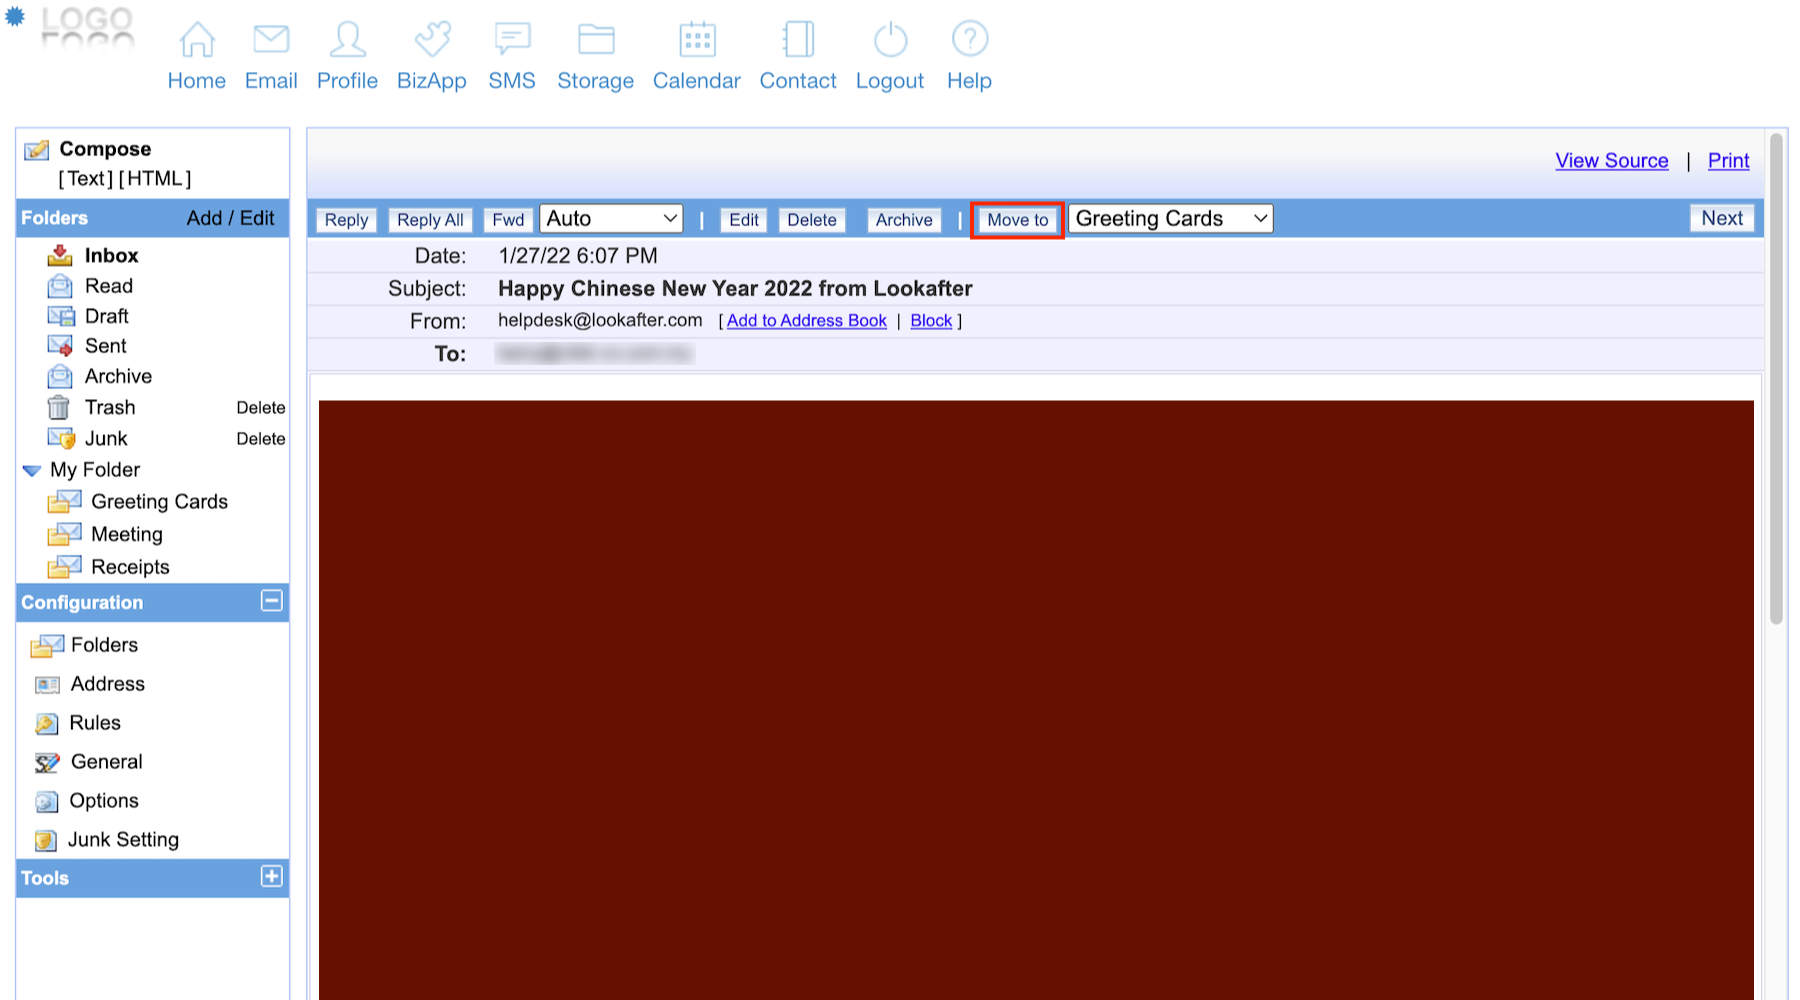Expand the Tools section with plus icon
This screenshot has height=1000, width=1800.
tap(271, 877)
